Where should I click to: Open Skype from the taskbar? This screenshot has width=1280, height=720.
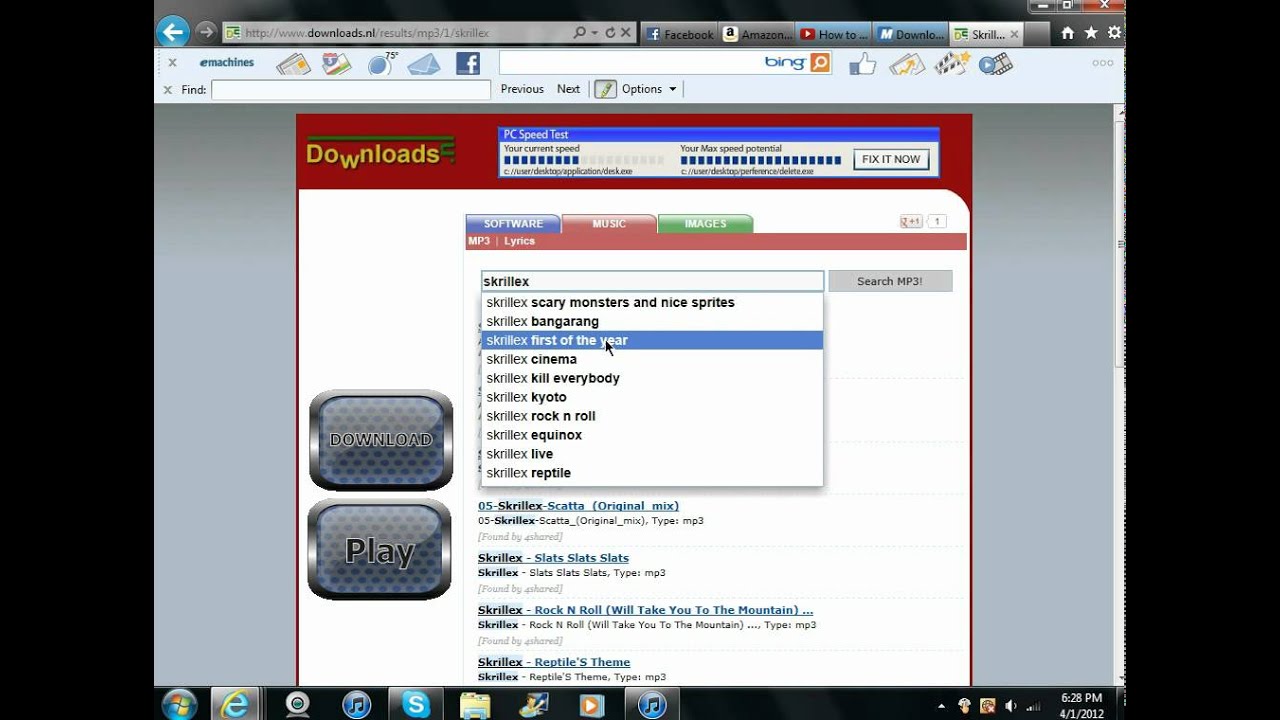coord(416,705)
